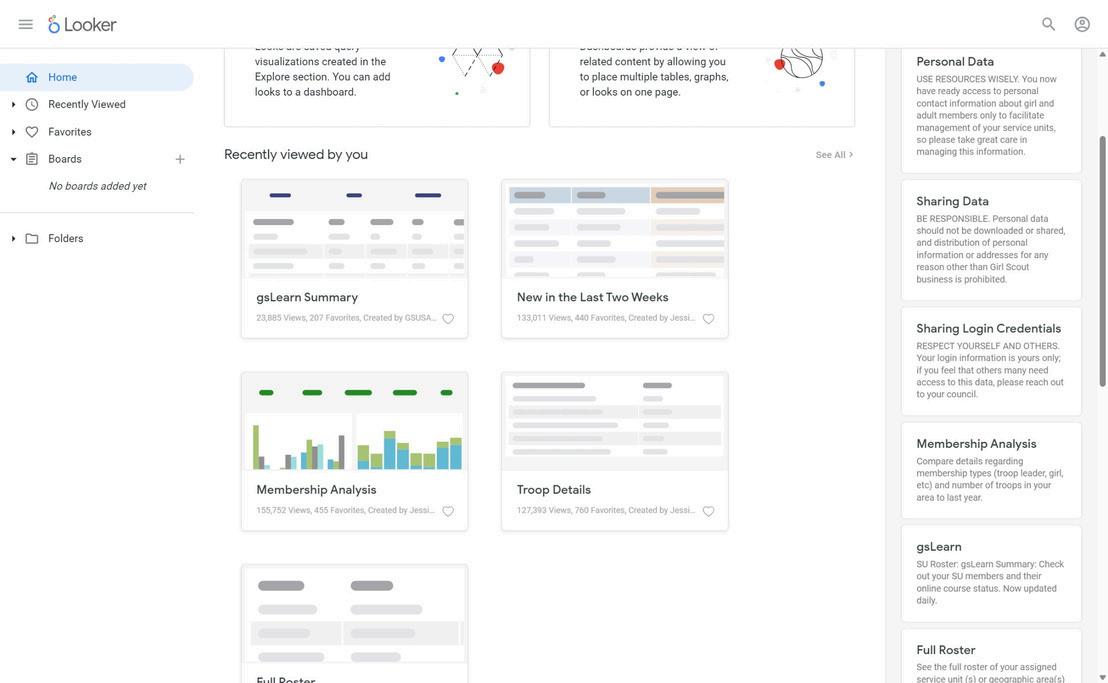Viewport: 1108px width, 683px height.
Task: Click 'No boards added yet' text
Action: tap(97, 186)
